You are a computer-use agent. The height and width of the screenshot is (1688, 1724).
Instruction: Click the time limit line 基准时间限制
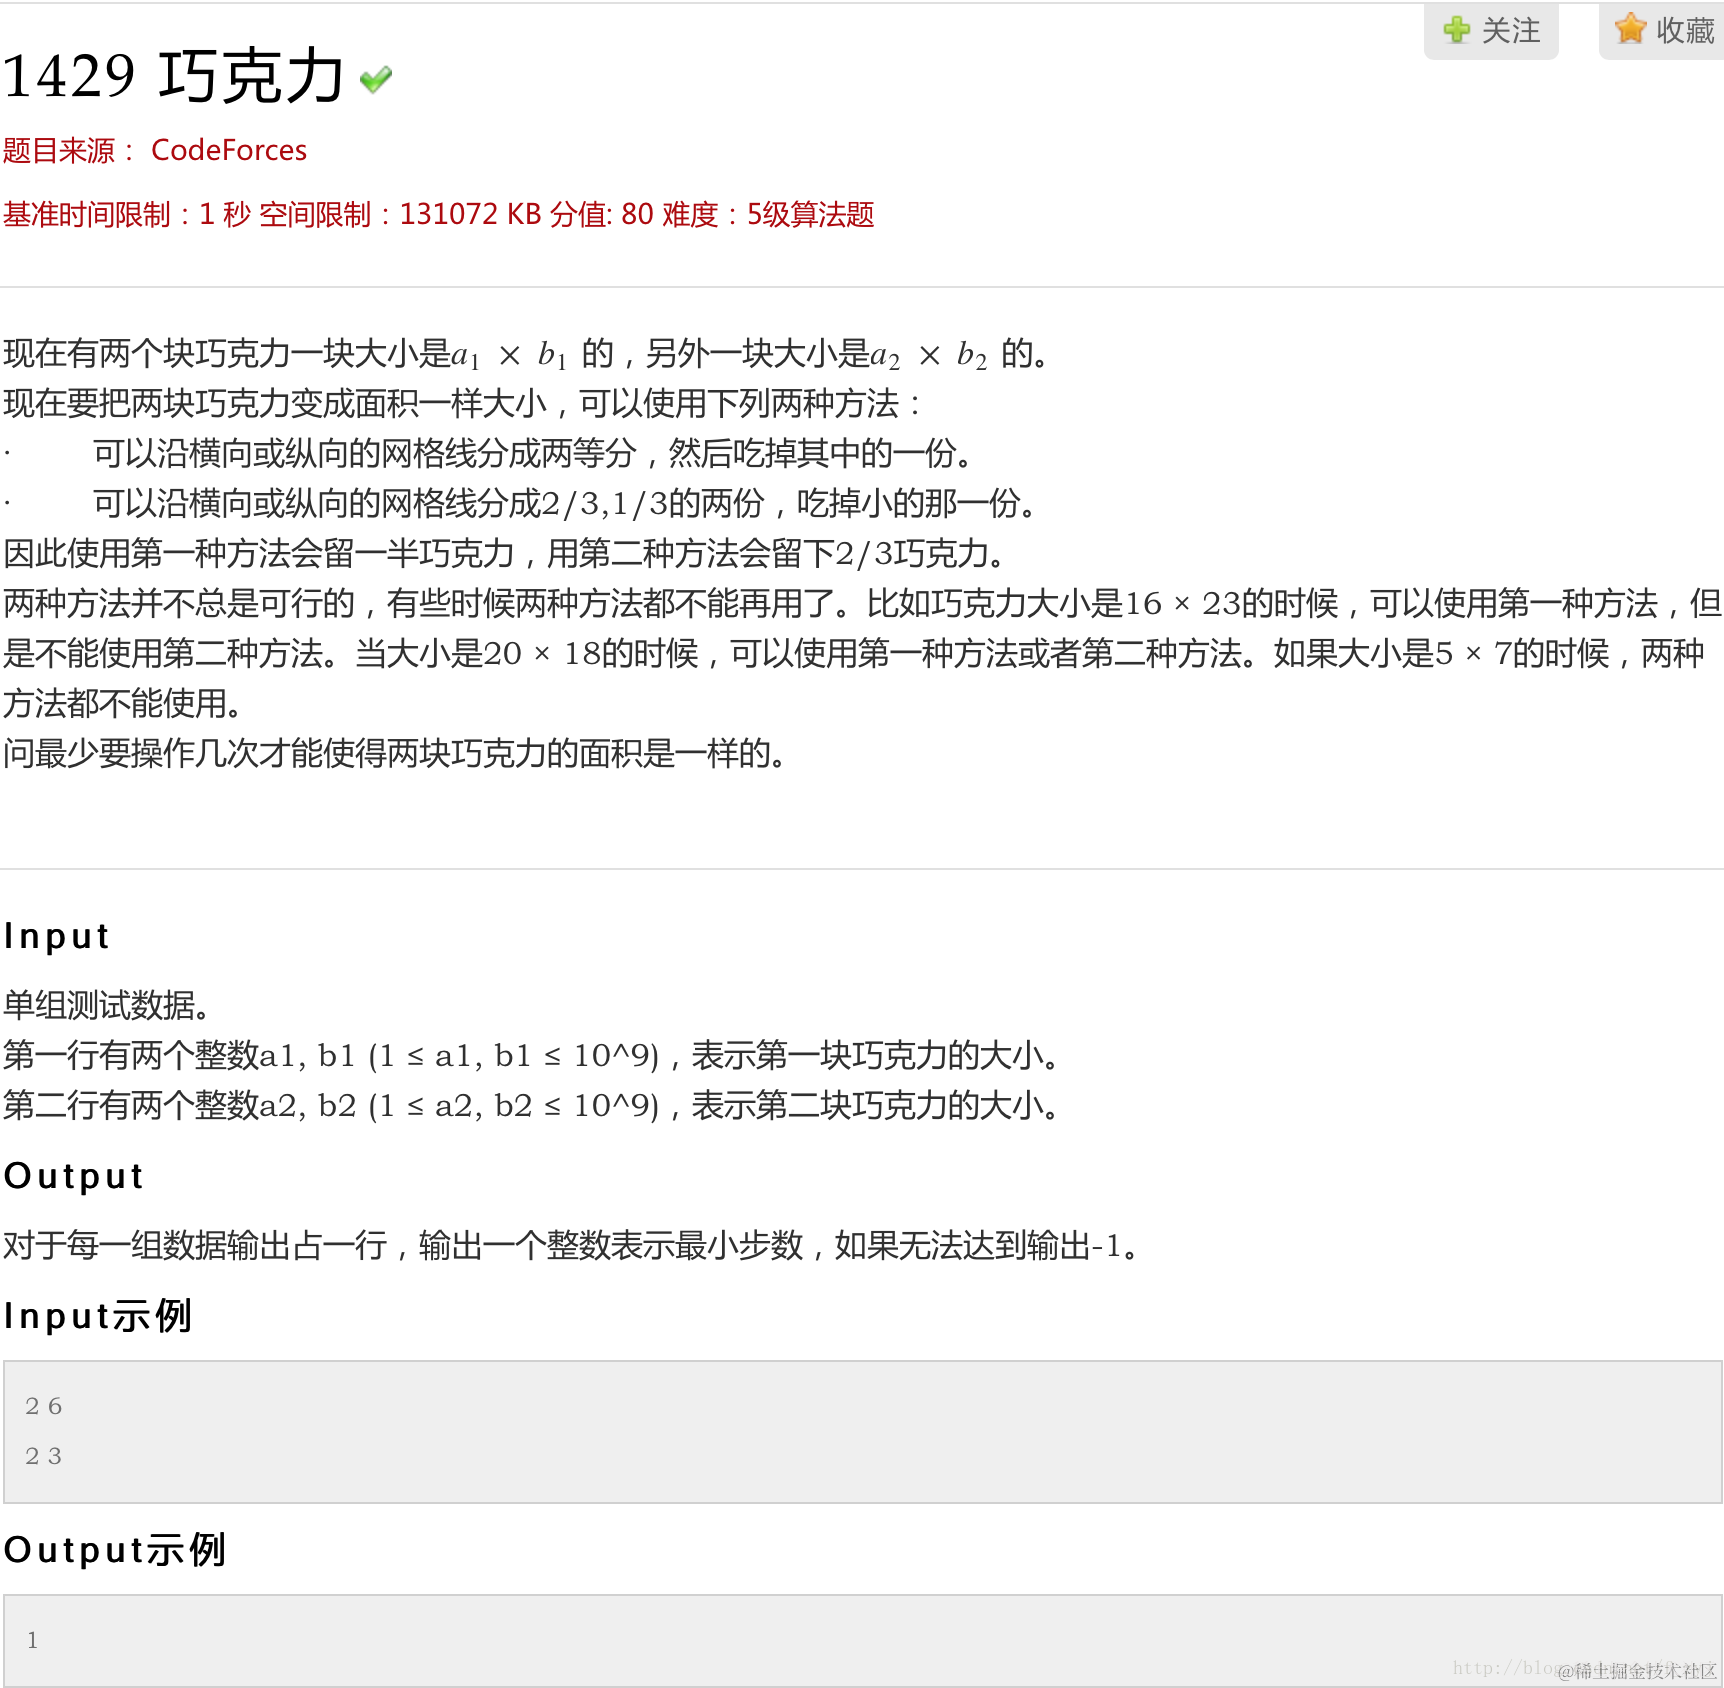(438, 214)
